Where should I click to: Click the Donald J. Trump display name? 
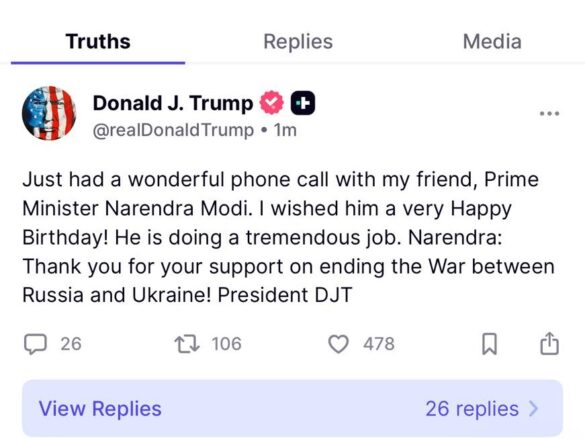coord(173,103)
